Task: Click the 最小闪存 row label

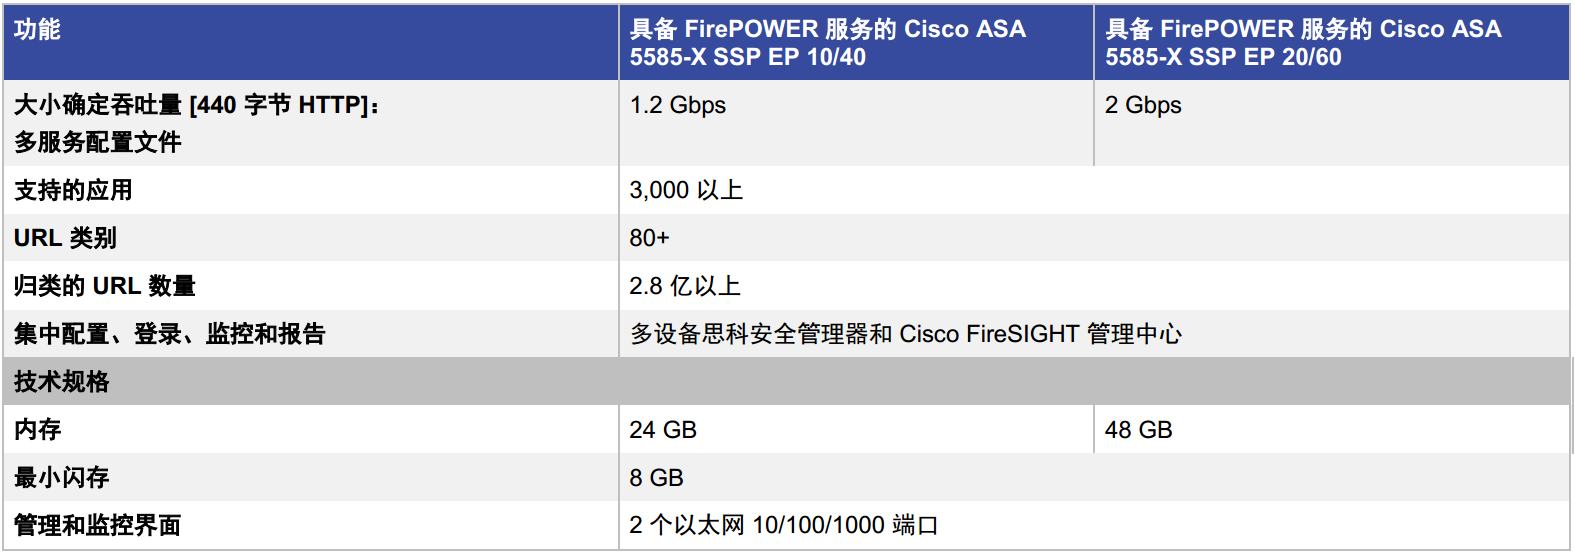Action: tap(311, 477)
